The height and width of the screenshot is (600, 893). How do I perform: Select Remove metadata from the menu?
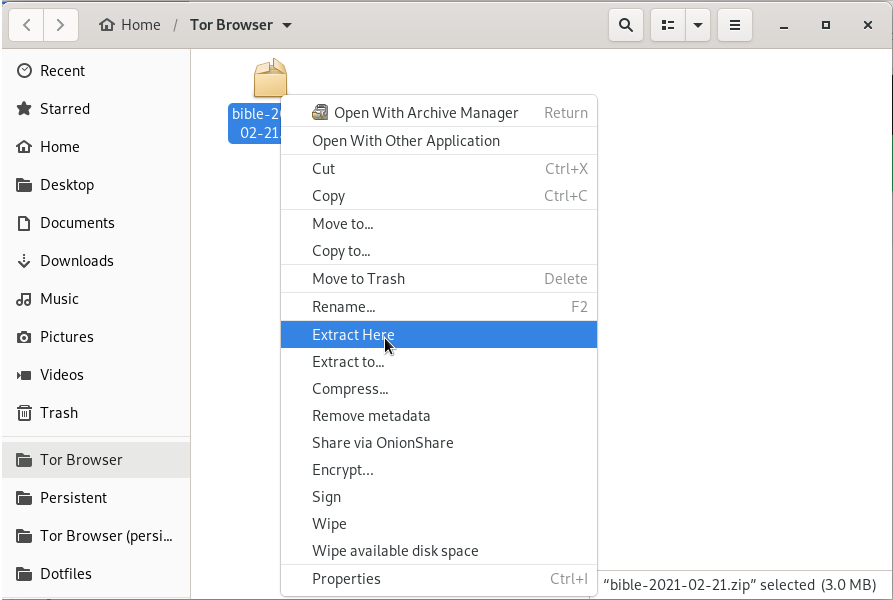coord(371,416)
